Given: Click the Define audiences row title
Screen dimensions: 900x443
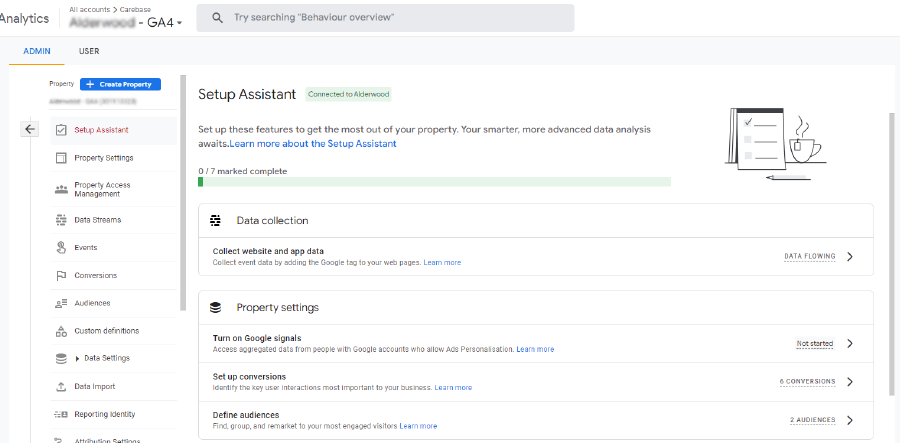Looking at the screenshot, I should [x=246, y=415].
